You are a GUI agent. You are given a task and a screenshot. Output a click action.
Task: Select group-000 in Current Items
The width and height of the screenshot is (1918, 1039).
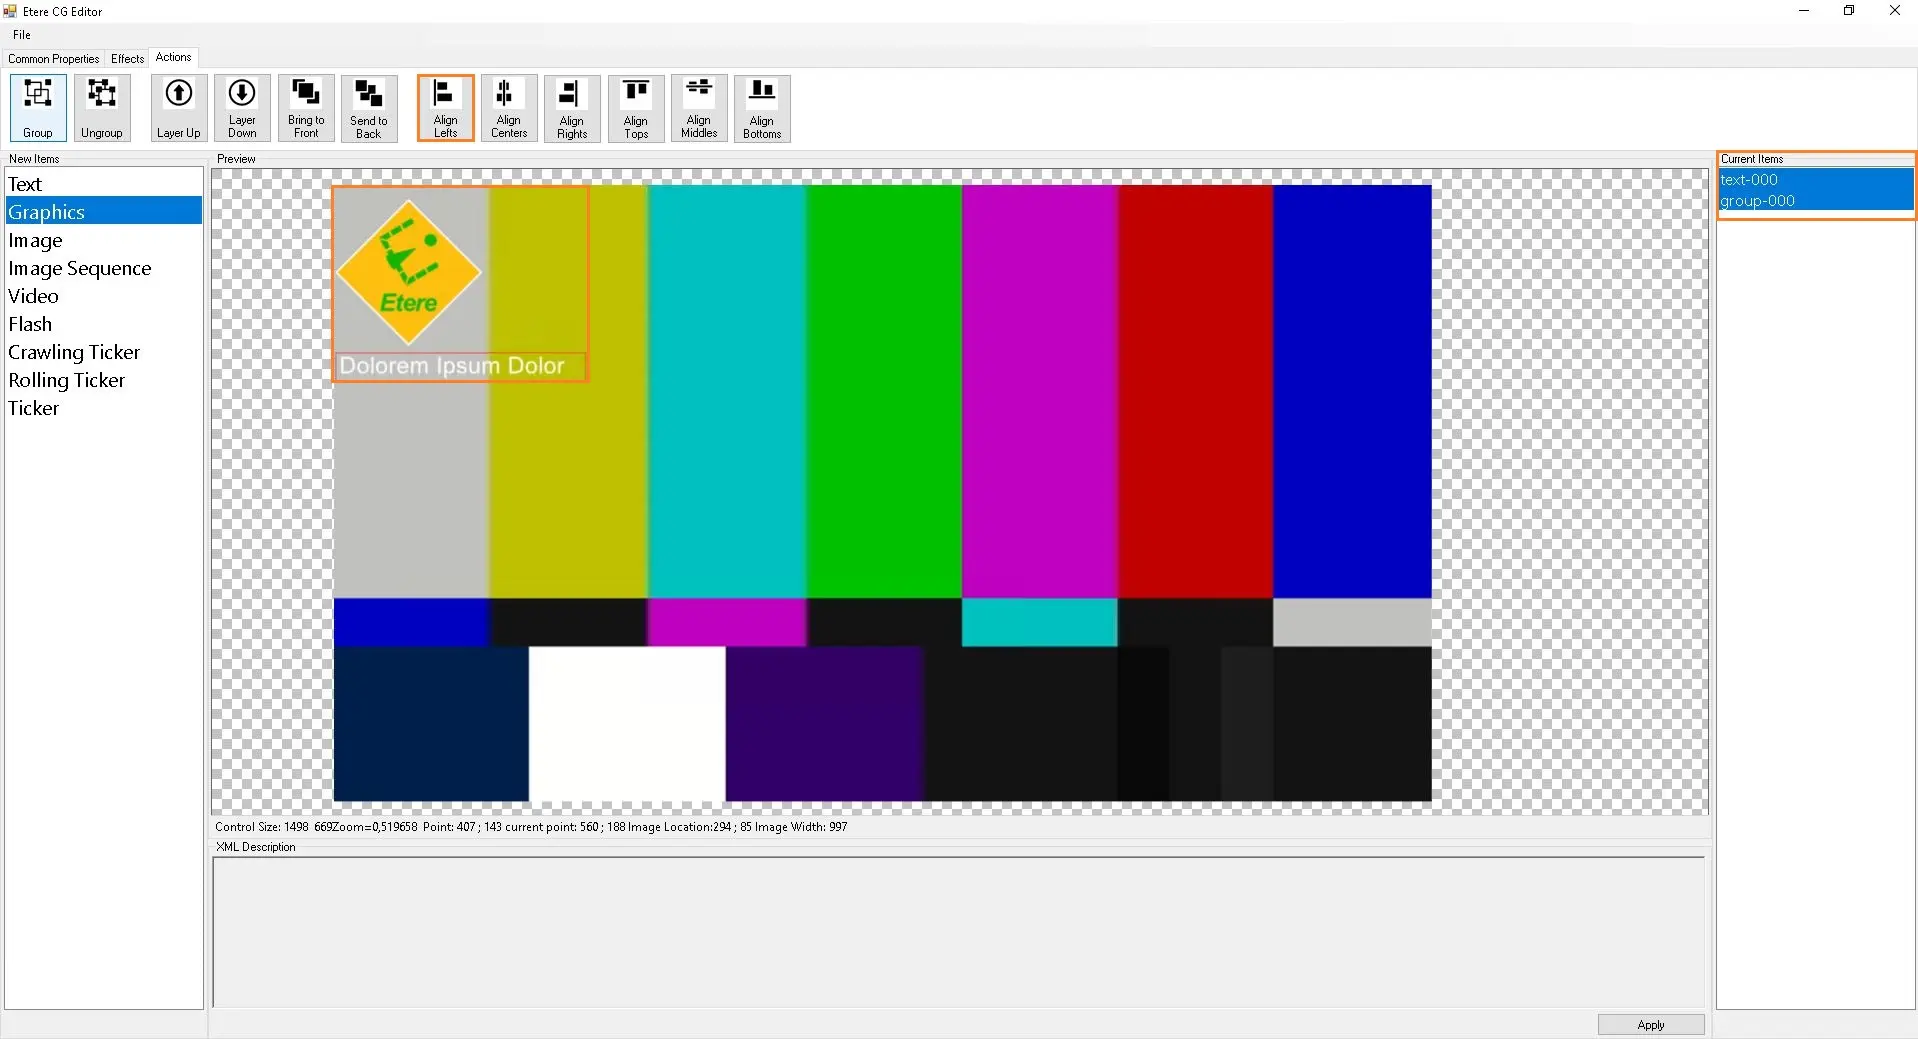pos(1757,201)
